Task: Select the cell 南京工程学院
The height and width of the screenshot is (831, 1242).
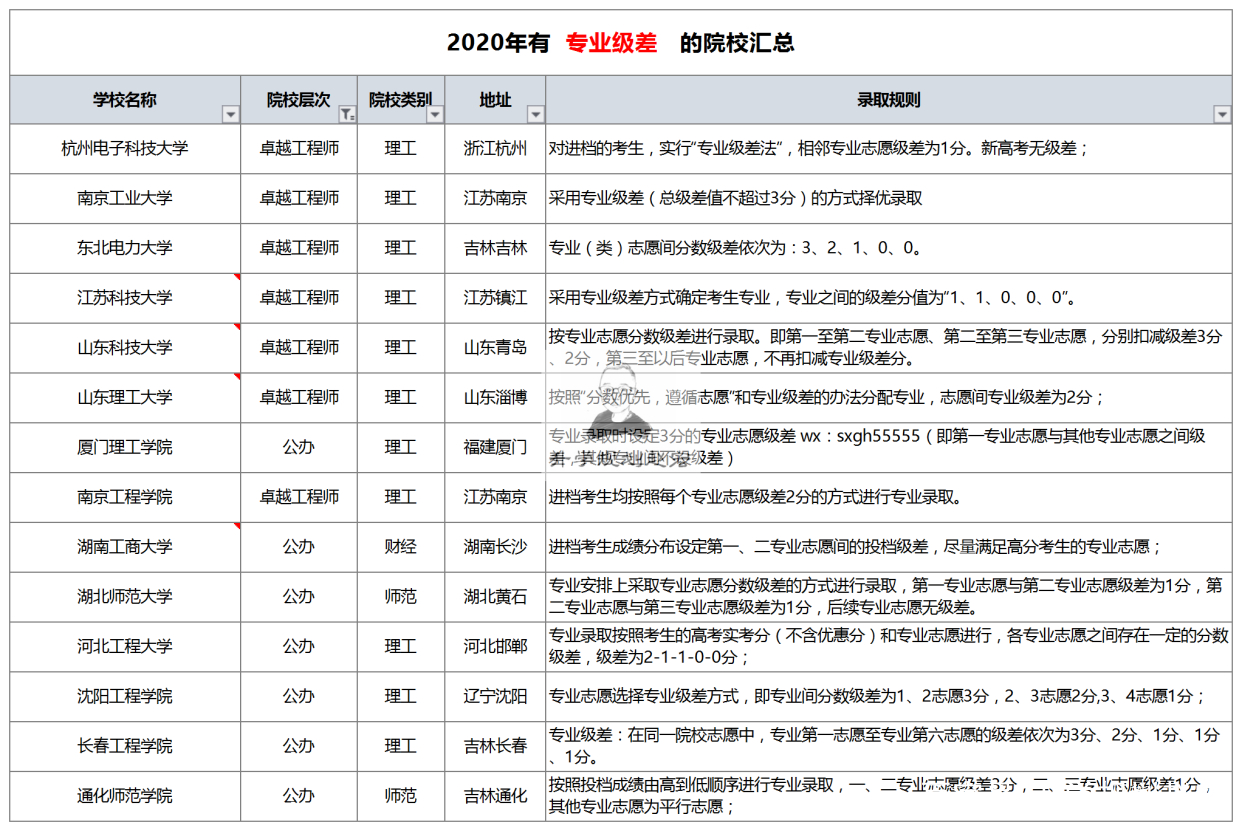Action: [x=125, y=497]
